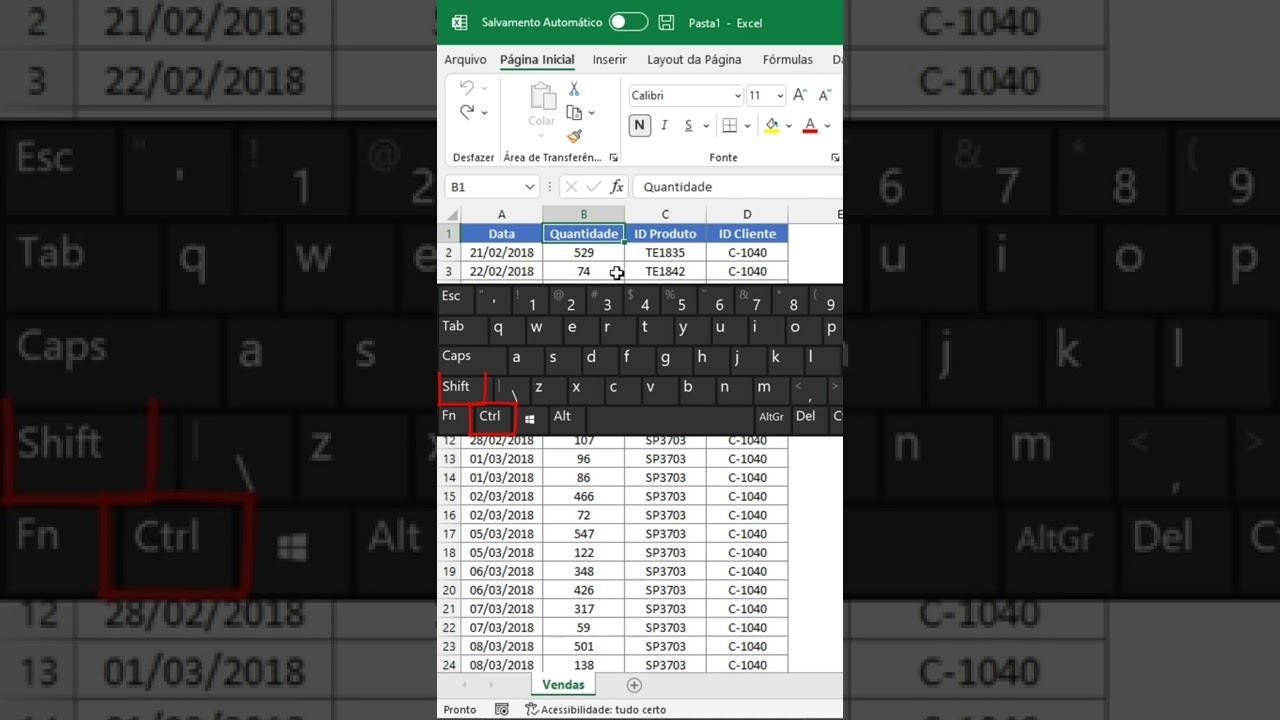Select the Vendas sheet tab
The height and width of the screenshot is (720, 1280).
563,685
